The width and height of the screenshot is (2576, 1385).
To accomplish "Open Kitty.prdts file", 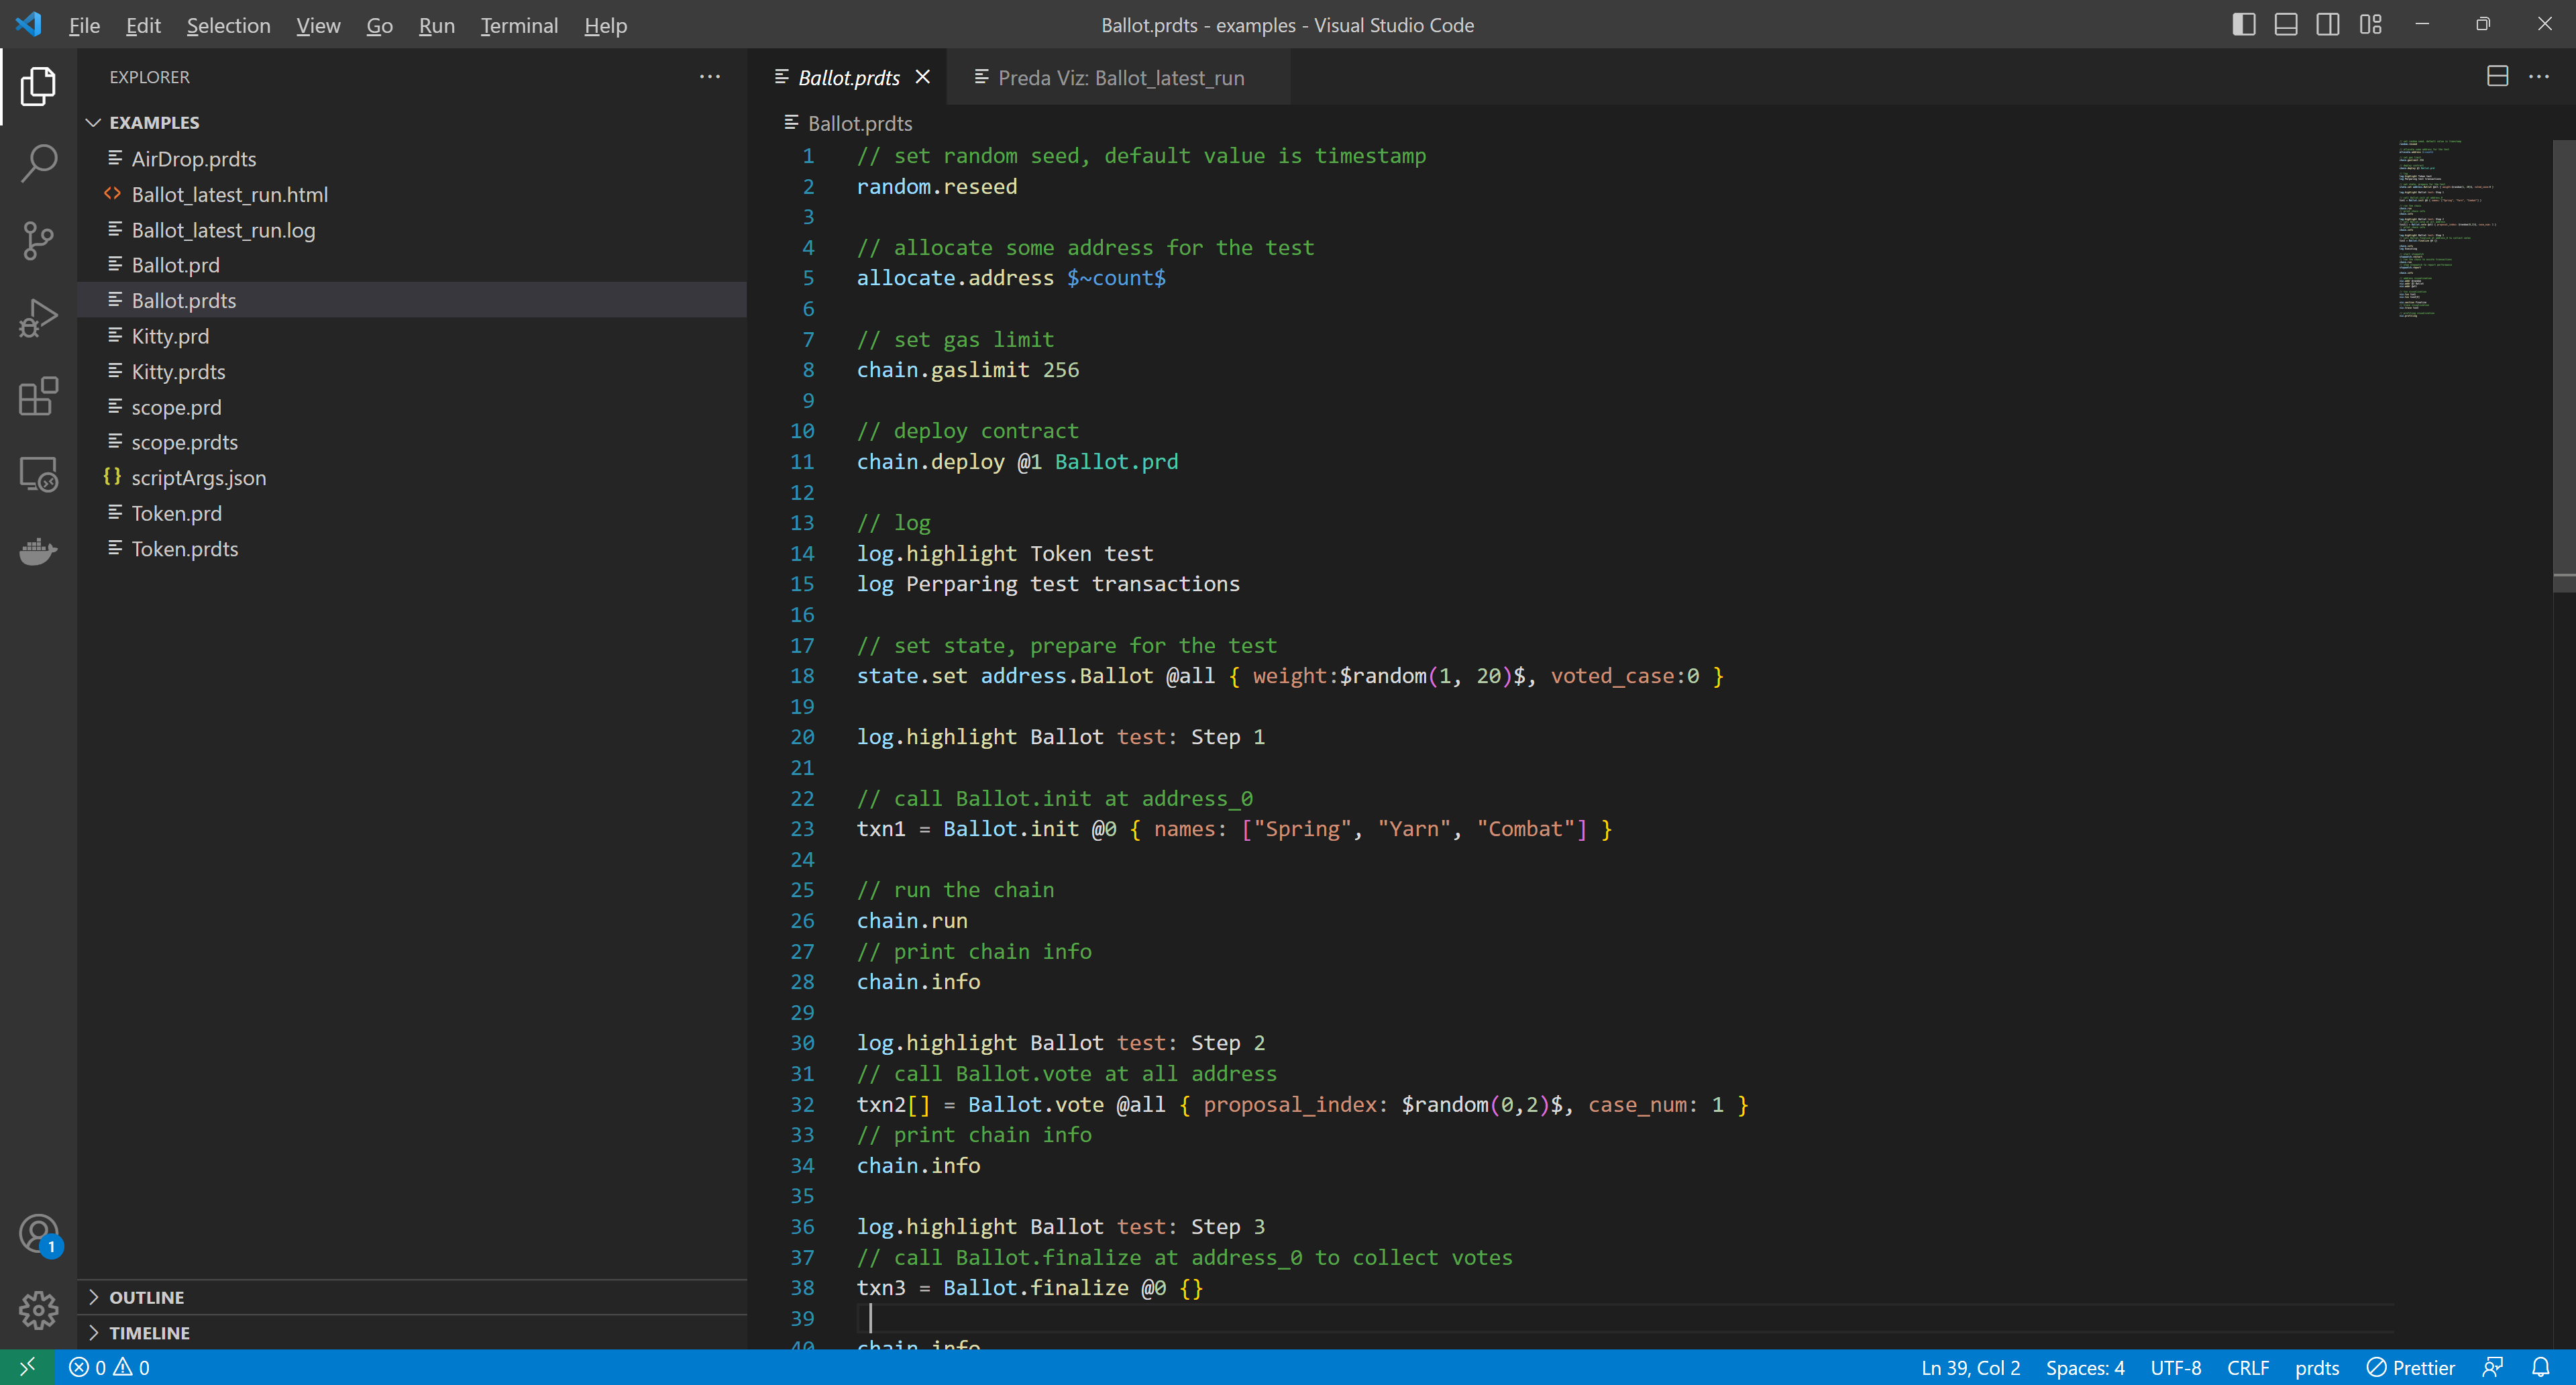I will point(412,371).
